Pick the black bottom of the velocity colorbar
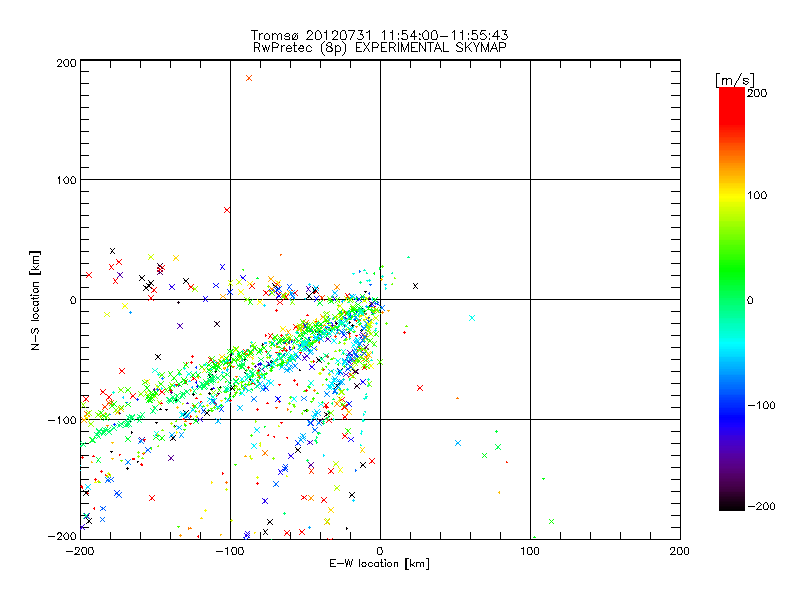800x600 pixels. coord(732,503)
